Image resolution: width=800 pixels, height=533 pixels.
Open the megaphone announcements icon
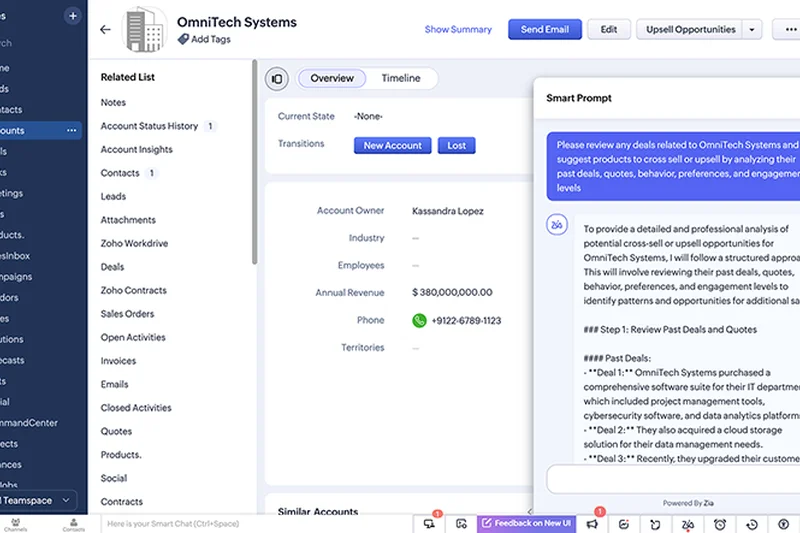(592, 524)
